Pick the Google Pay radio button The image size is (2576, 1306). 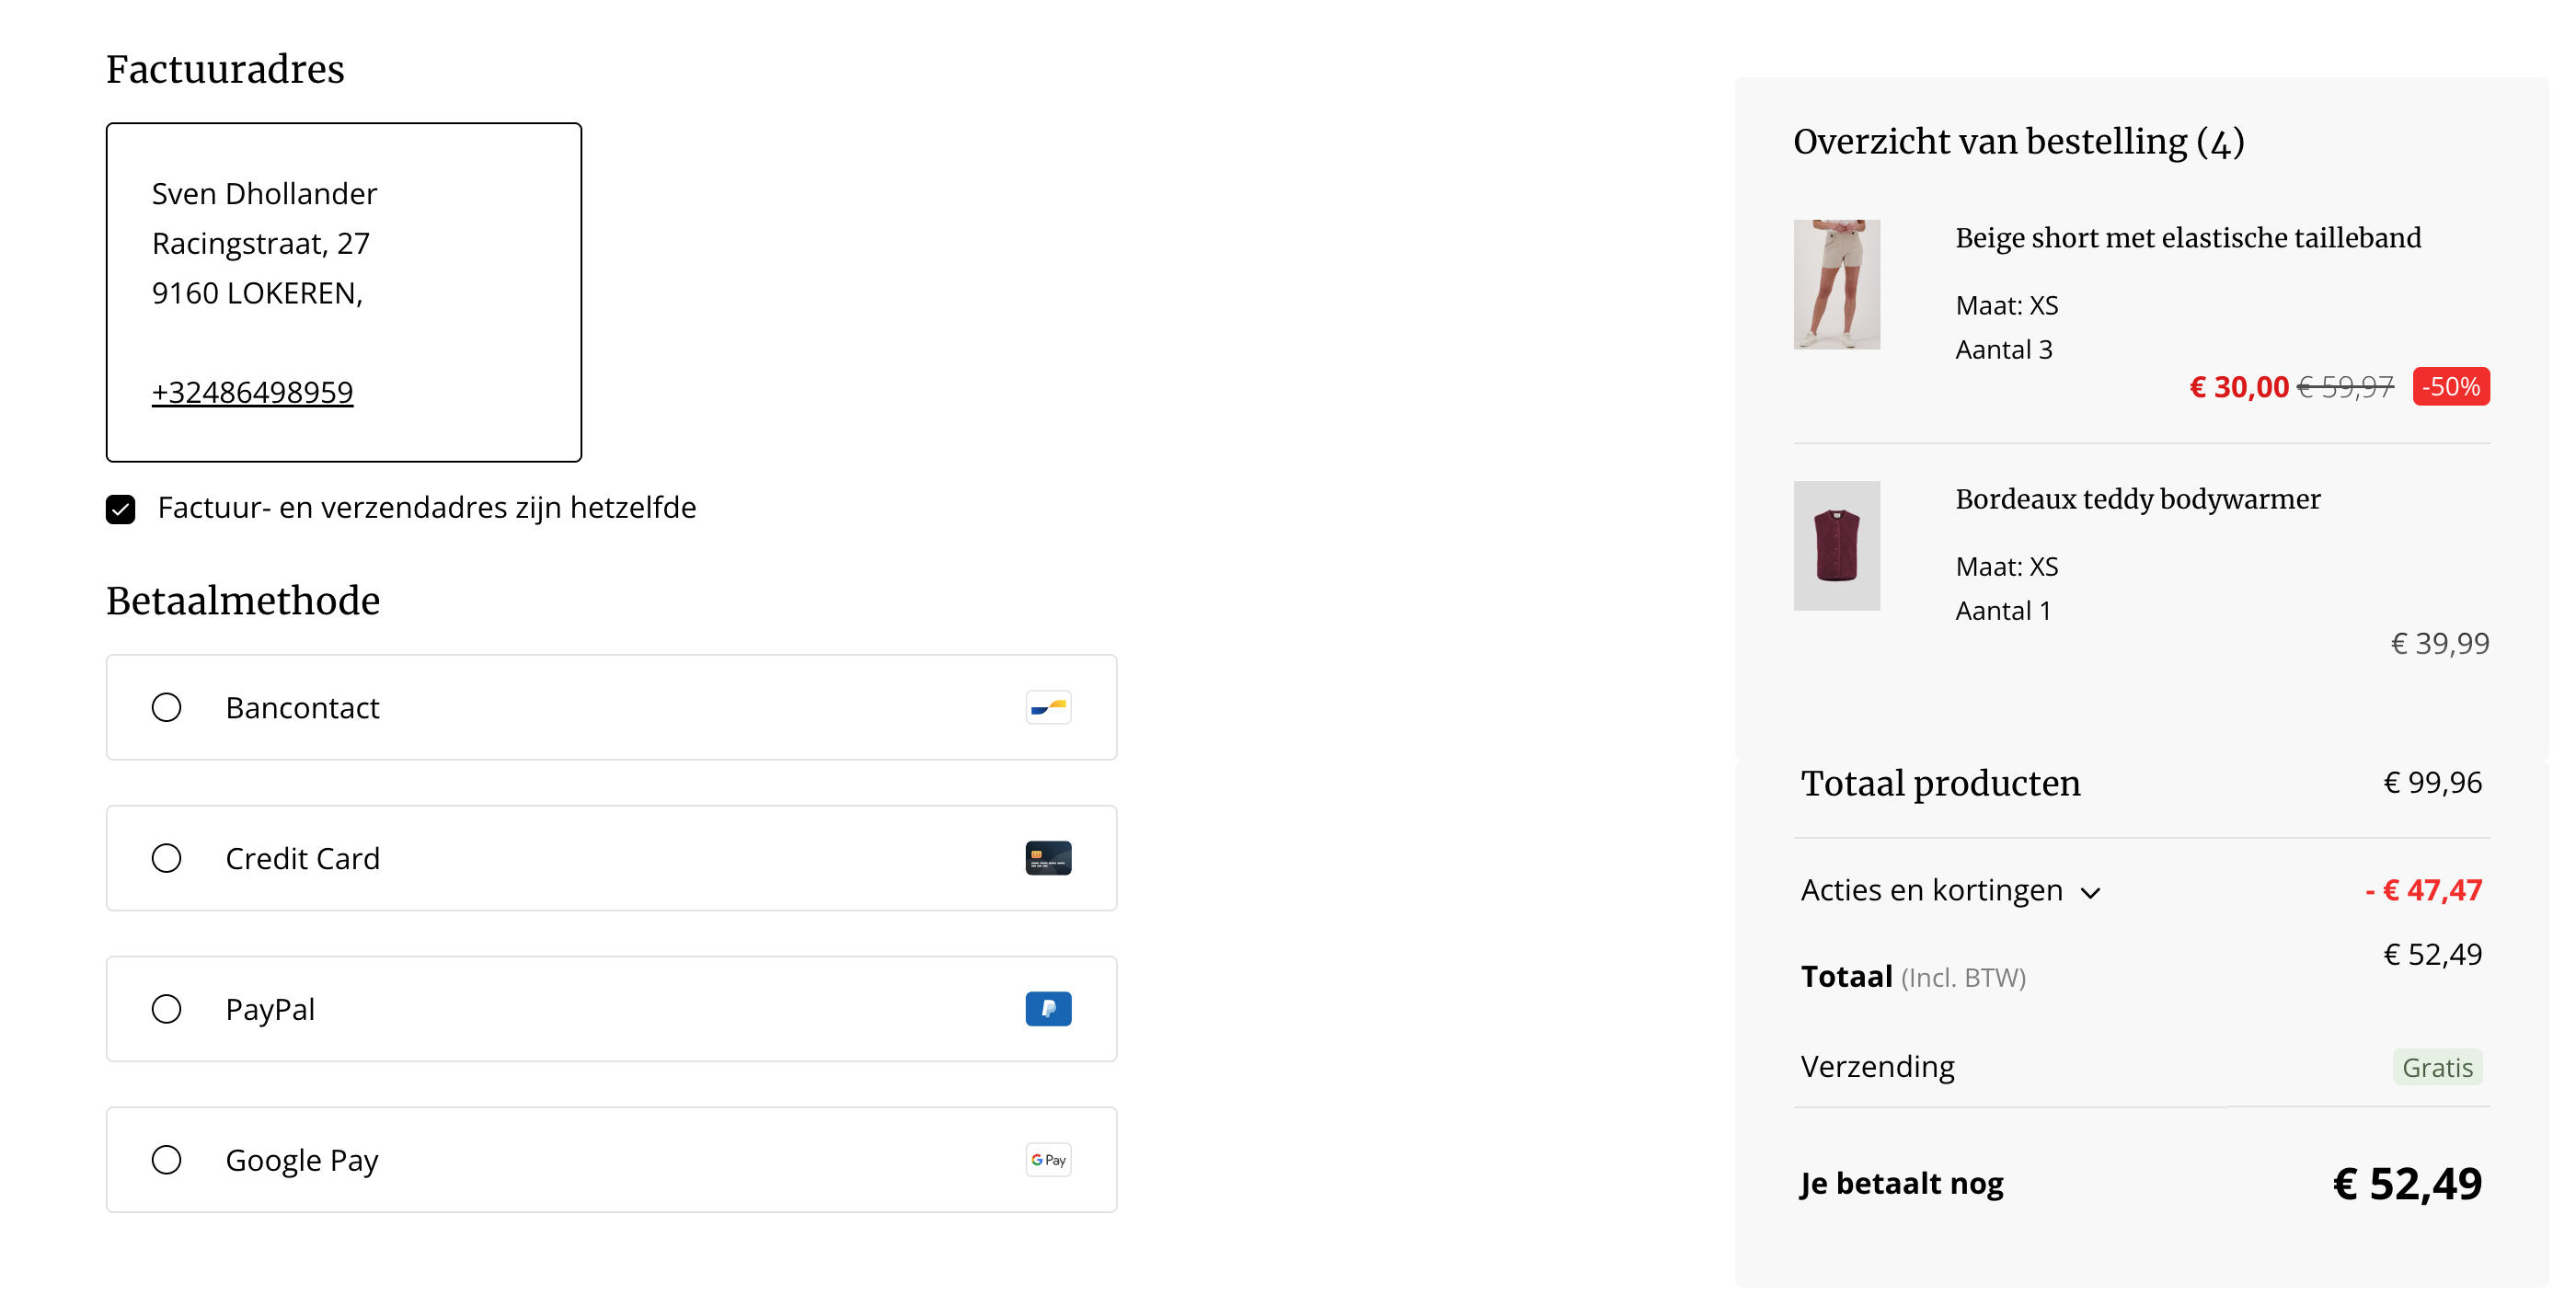click(x=166, y=1160)
